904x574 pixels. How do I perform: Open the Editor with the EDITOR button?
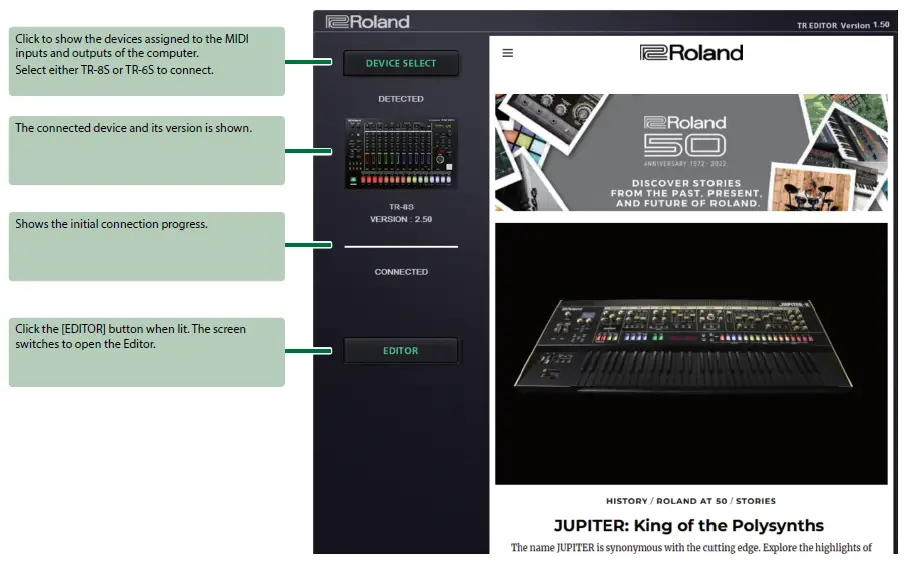pos(401,350)
